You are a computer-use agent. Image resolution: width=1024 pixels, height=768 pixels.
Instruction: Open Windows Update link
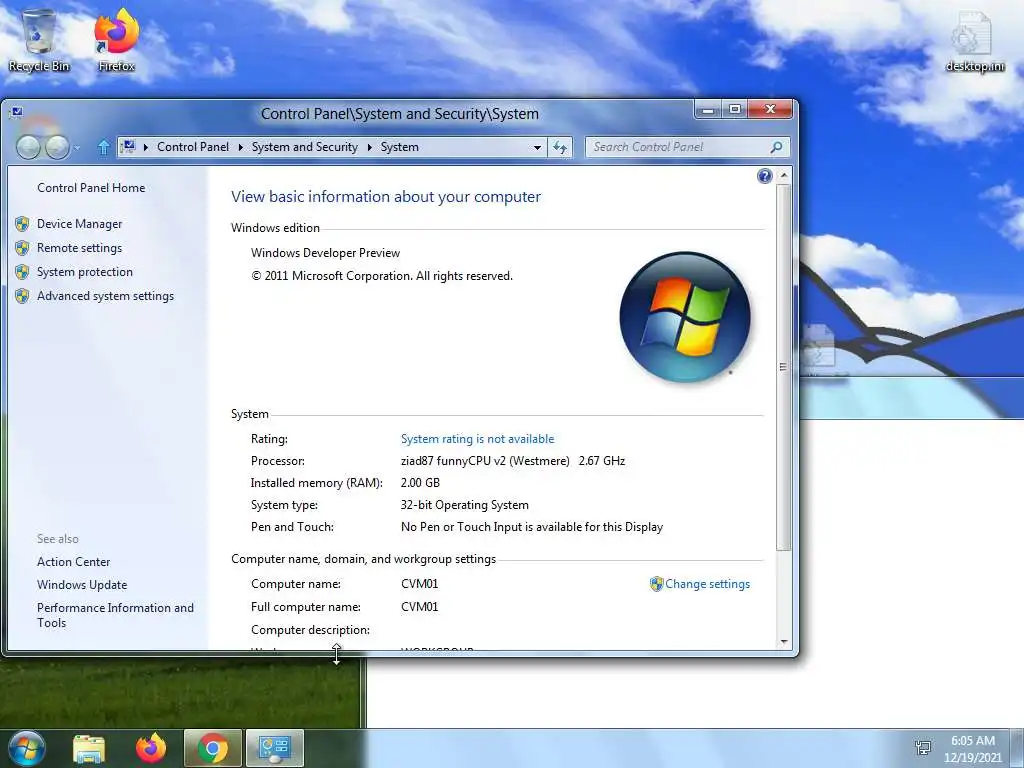(x=82, y=584)
